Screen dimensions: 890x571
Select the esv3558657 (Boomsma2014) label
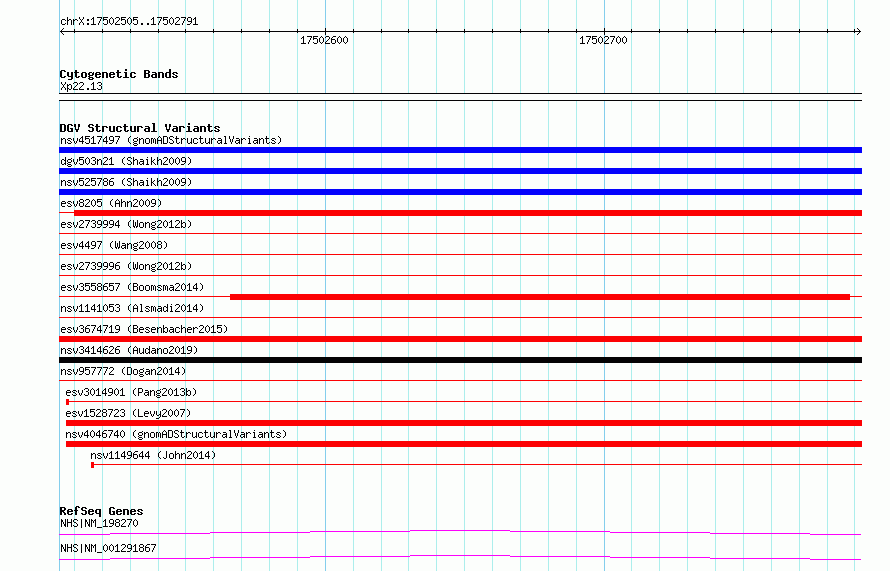(x=132, y=287)
